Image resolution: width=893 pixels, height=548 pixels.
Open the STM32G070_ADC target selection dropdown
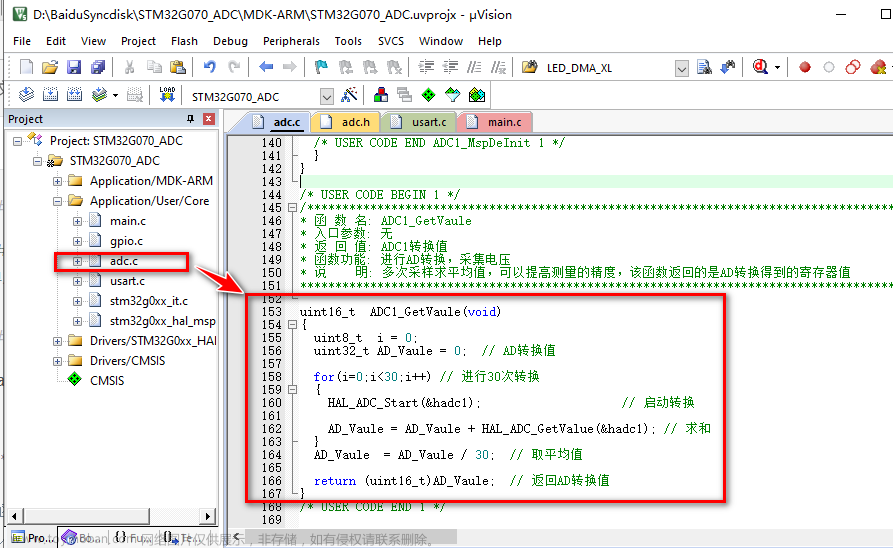(326, 96)
